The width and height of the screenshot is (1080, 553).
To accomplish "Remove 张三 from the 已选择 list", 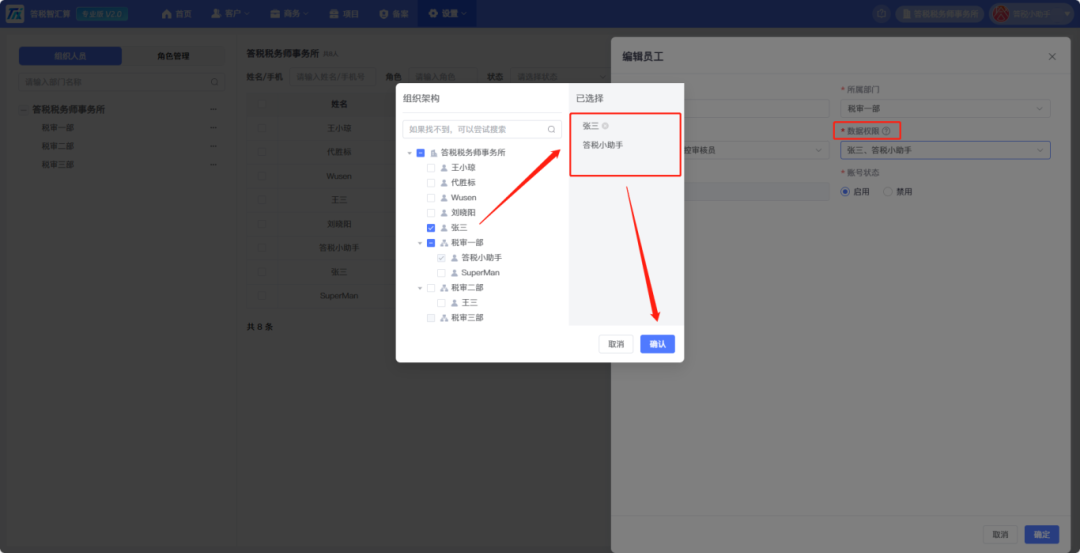I will point(605,126).
